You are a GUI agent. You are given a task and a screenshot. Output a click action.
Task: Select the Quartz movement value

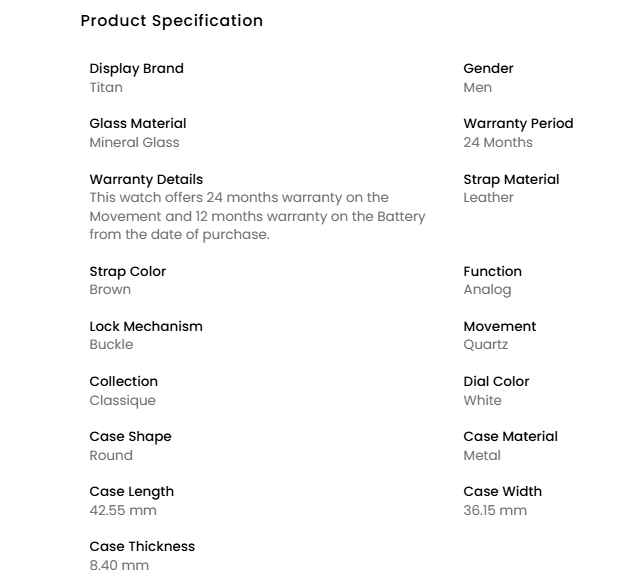point(485,345)
